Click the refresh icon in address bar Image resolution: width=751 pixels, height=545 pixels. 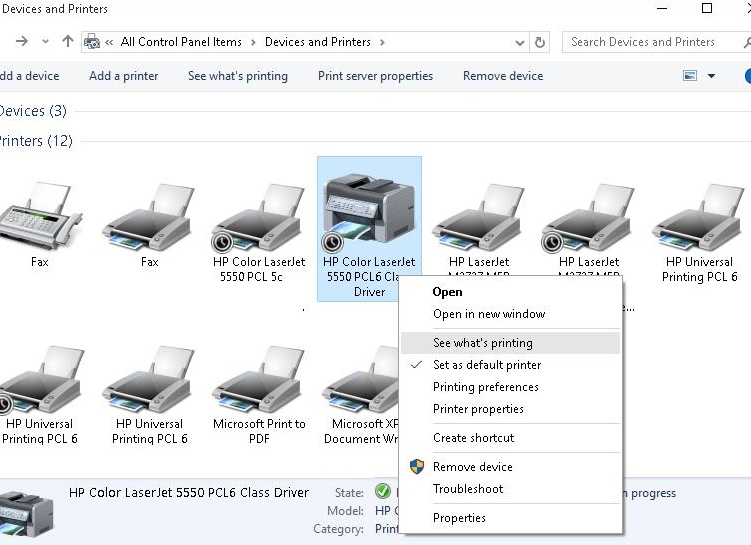tap(540, 42)
